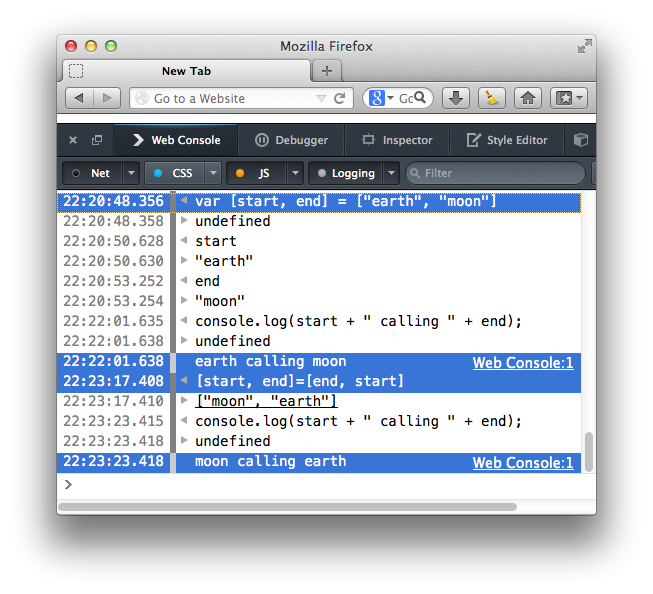Screen dimensions: 653x594
Task: Open the Bookmarks star menu button
Action: click(569, 98)
